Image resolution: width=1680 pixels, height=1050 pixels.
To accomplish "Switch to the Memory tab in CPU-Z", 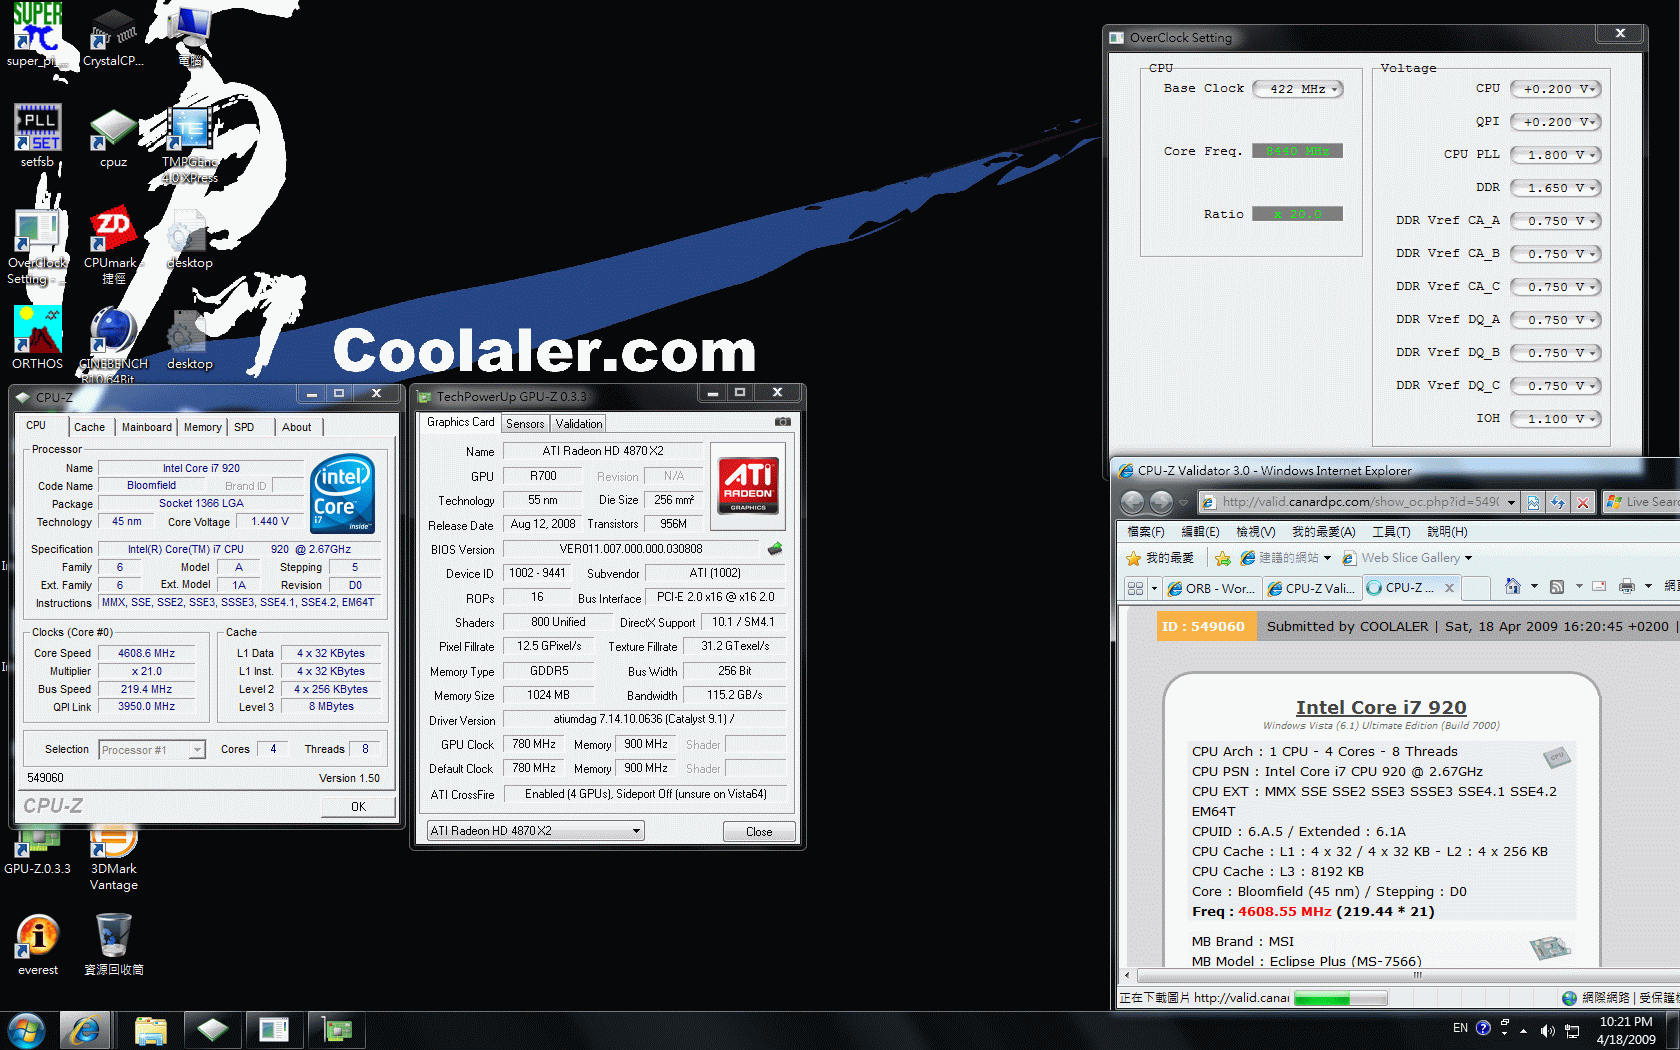I will click(x=203, y=427).
